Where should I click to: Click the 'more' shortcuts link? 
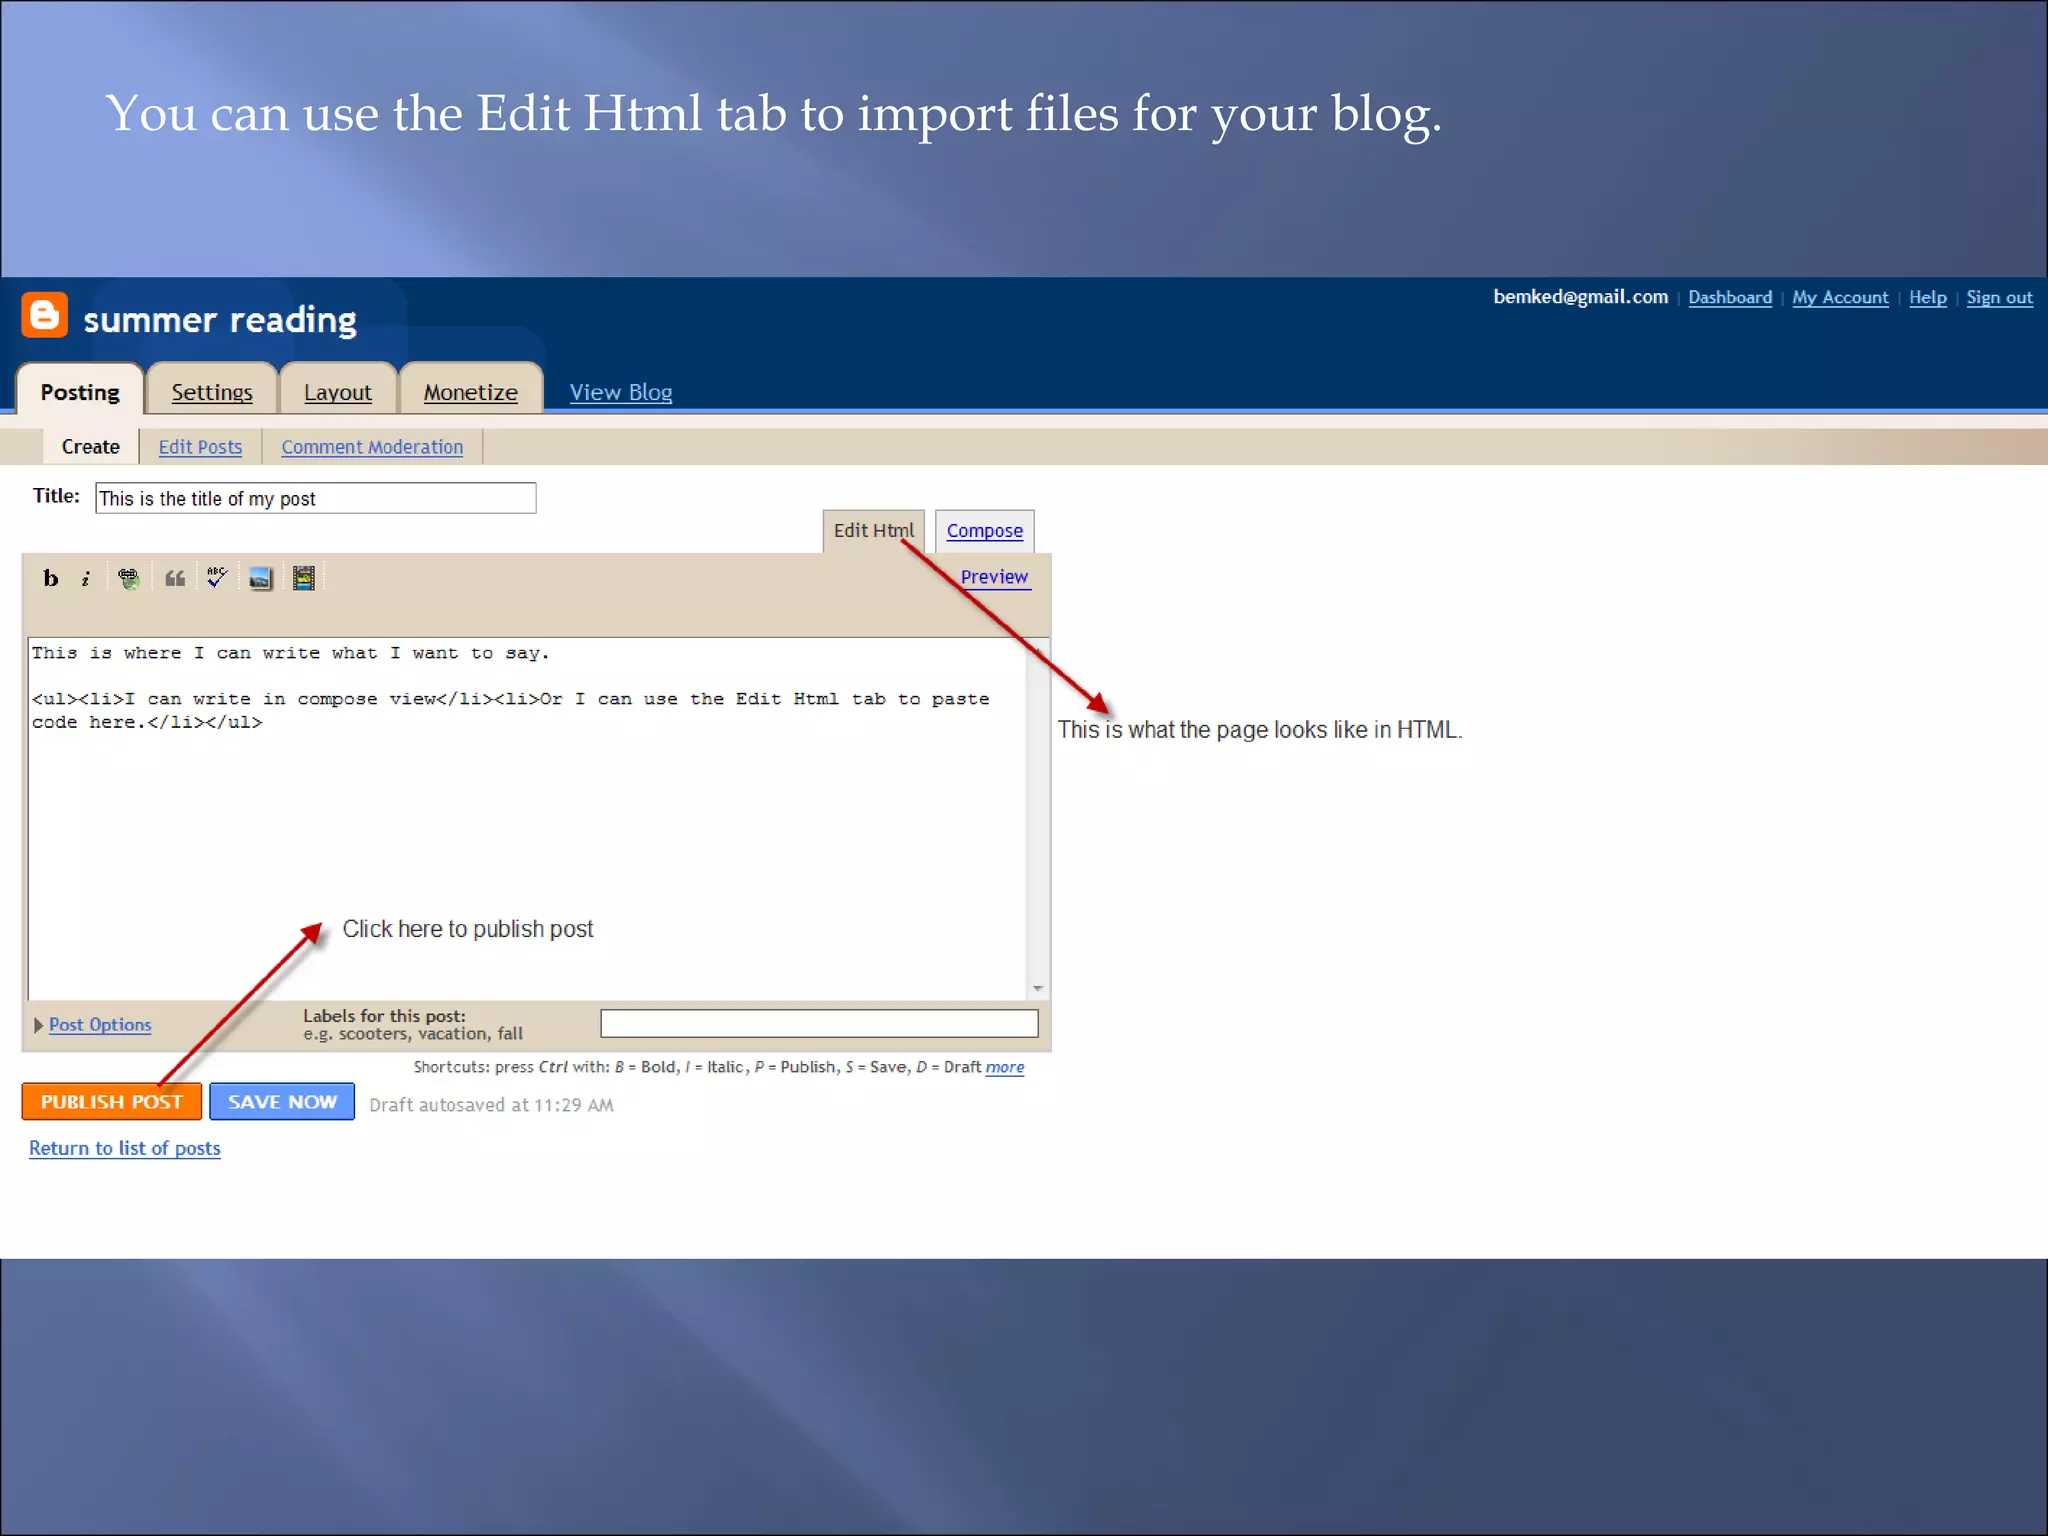coord(1005,1068)
